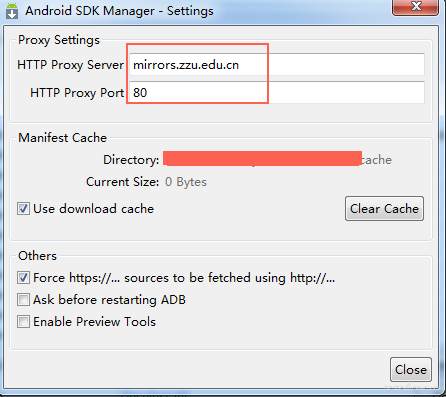The width and height of the screenshot is (446, 397).
Task: Click the Others group heading
Action: [x=37, y=256]
